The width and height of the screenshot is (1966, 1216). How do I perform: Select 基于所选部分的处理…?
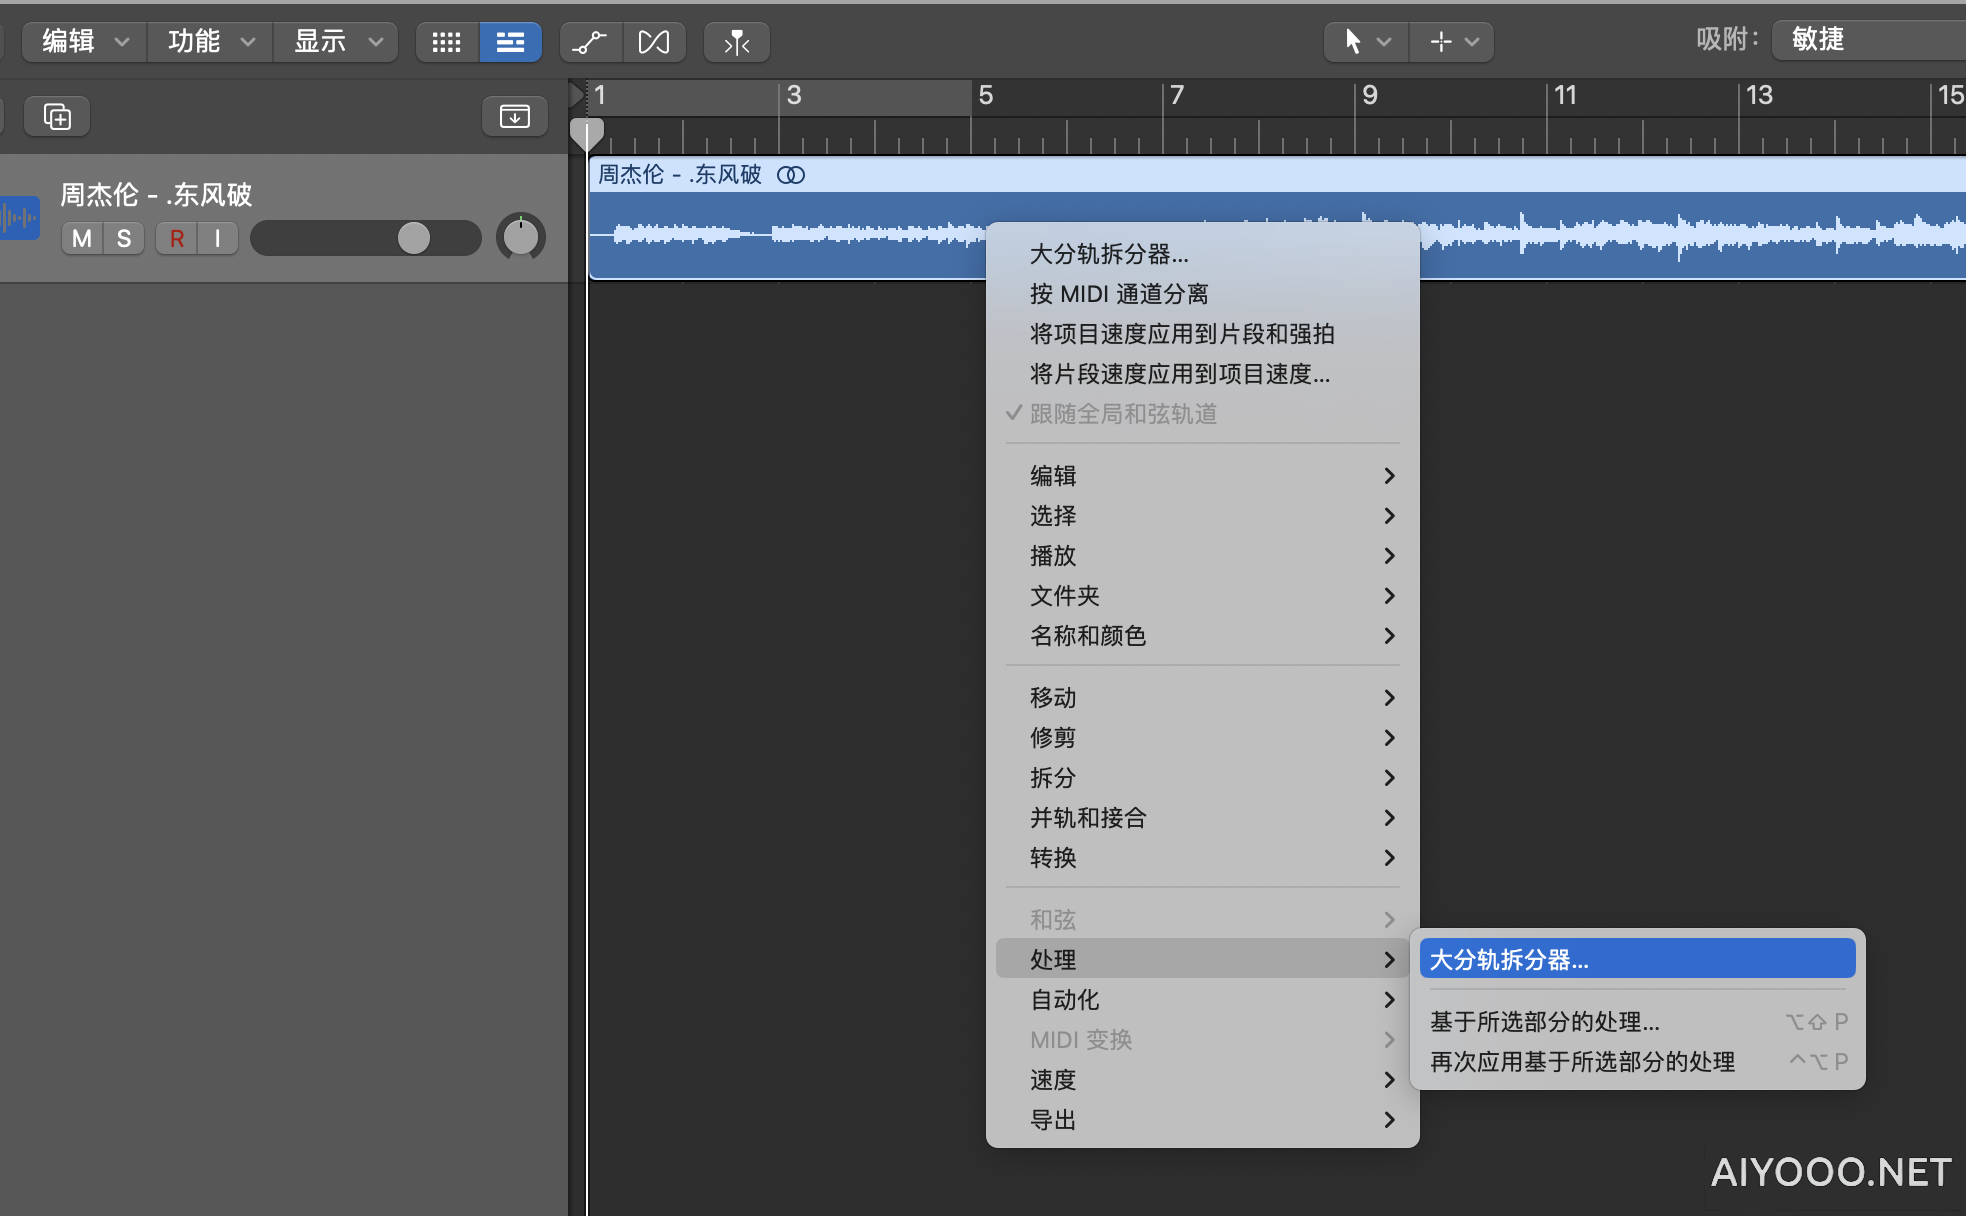click(1637, 1022)
